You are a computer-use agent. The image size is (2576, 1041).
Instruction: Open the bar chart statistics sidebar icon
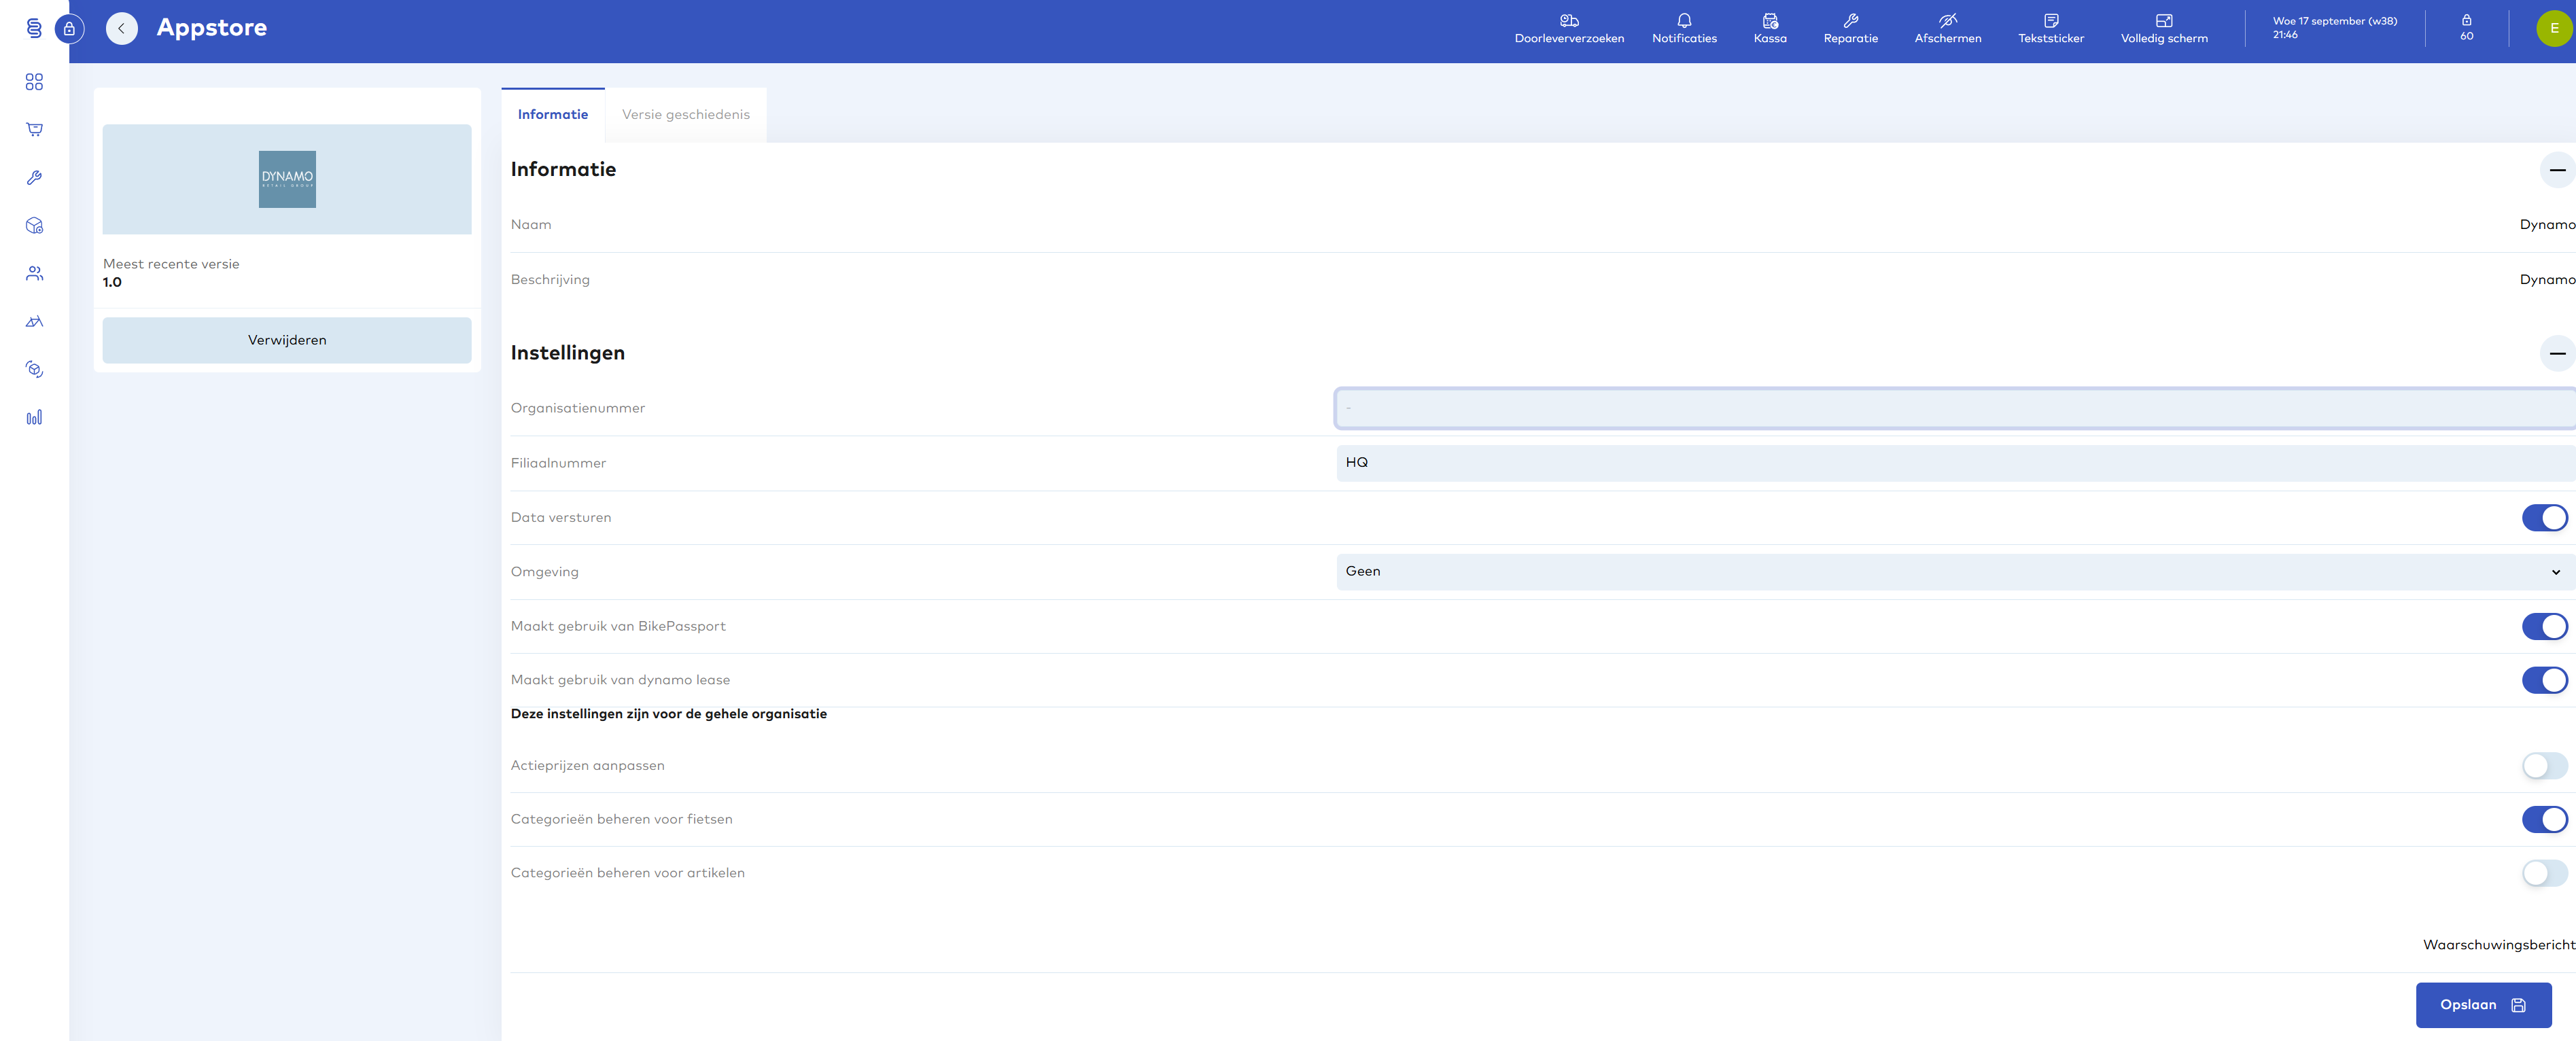(34, 417)
